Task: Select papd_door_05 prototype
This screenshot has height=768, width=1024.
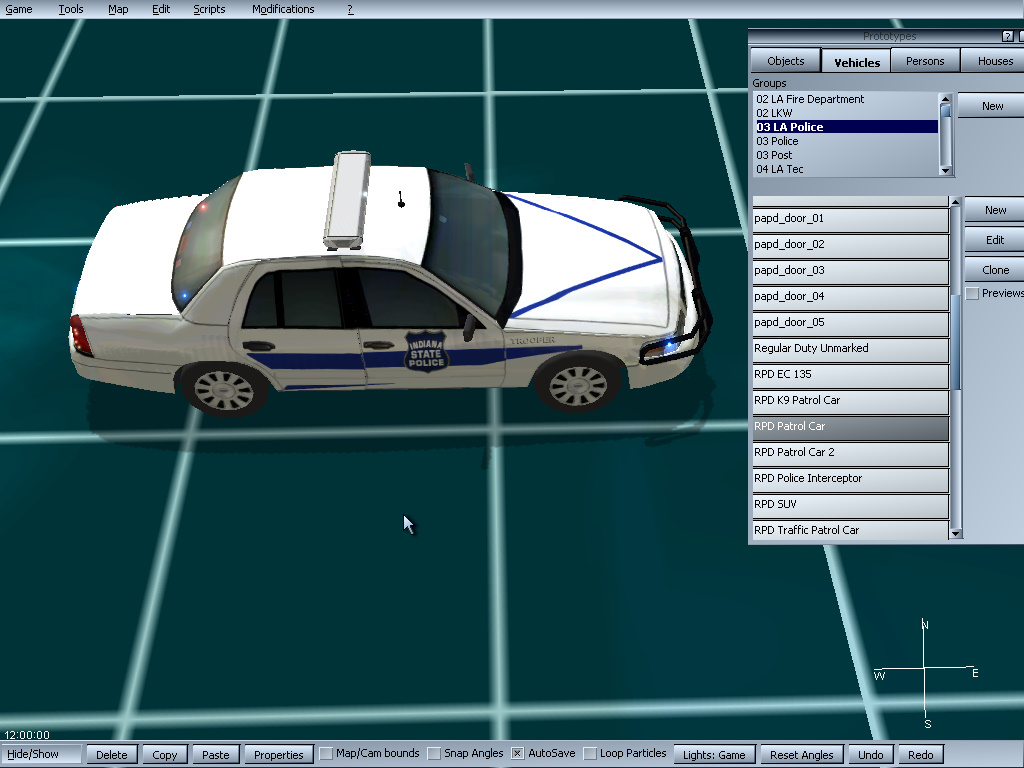Action: 850,323
